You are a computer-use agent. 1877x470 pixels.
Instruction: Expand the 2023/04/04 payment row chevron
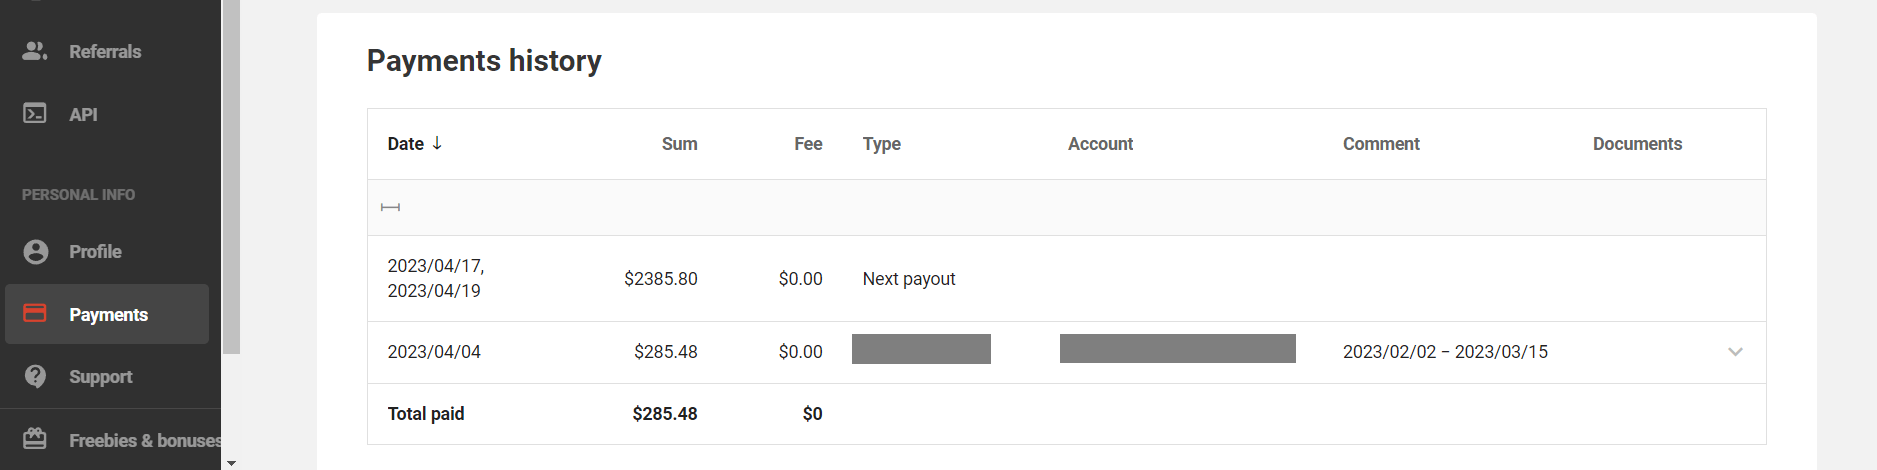[x=1735, y=352]
